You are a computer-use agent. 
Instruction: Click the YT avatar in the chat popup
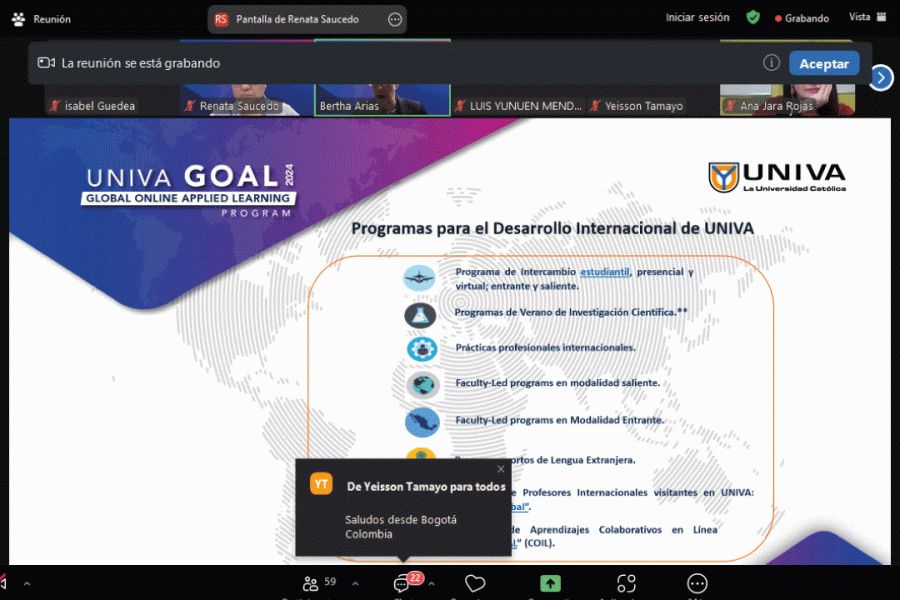(x=321, y=484)
